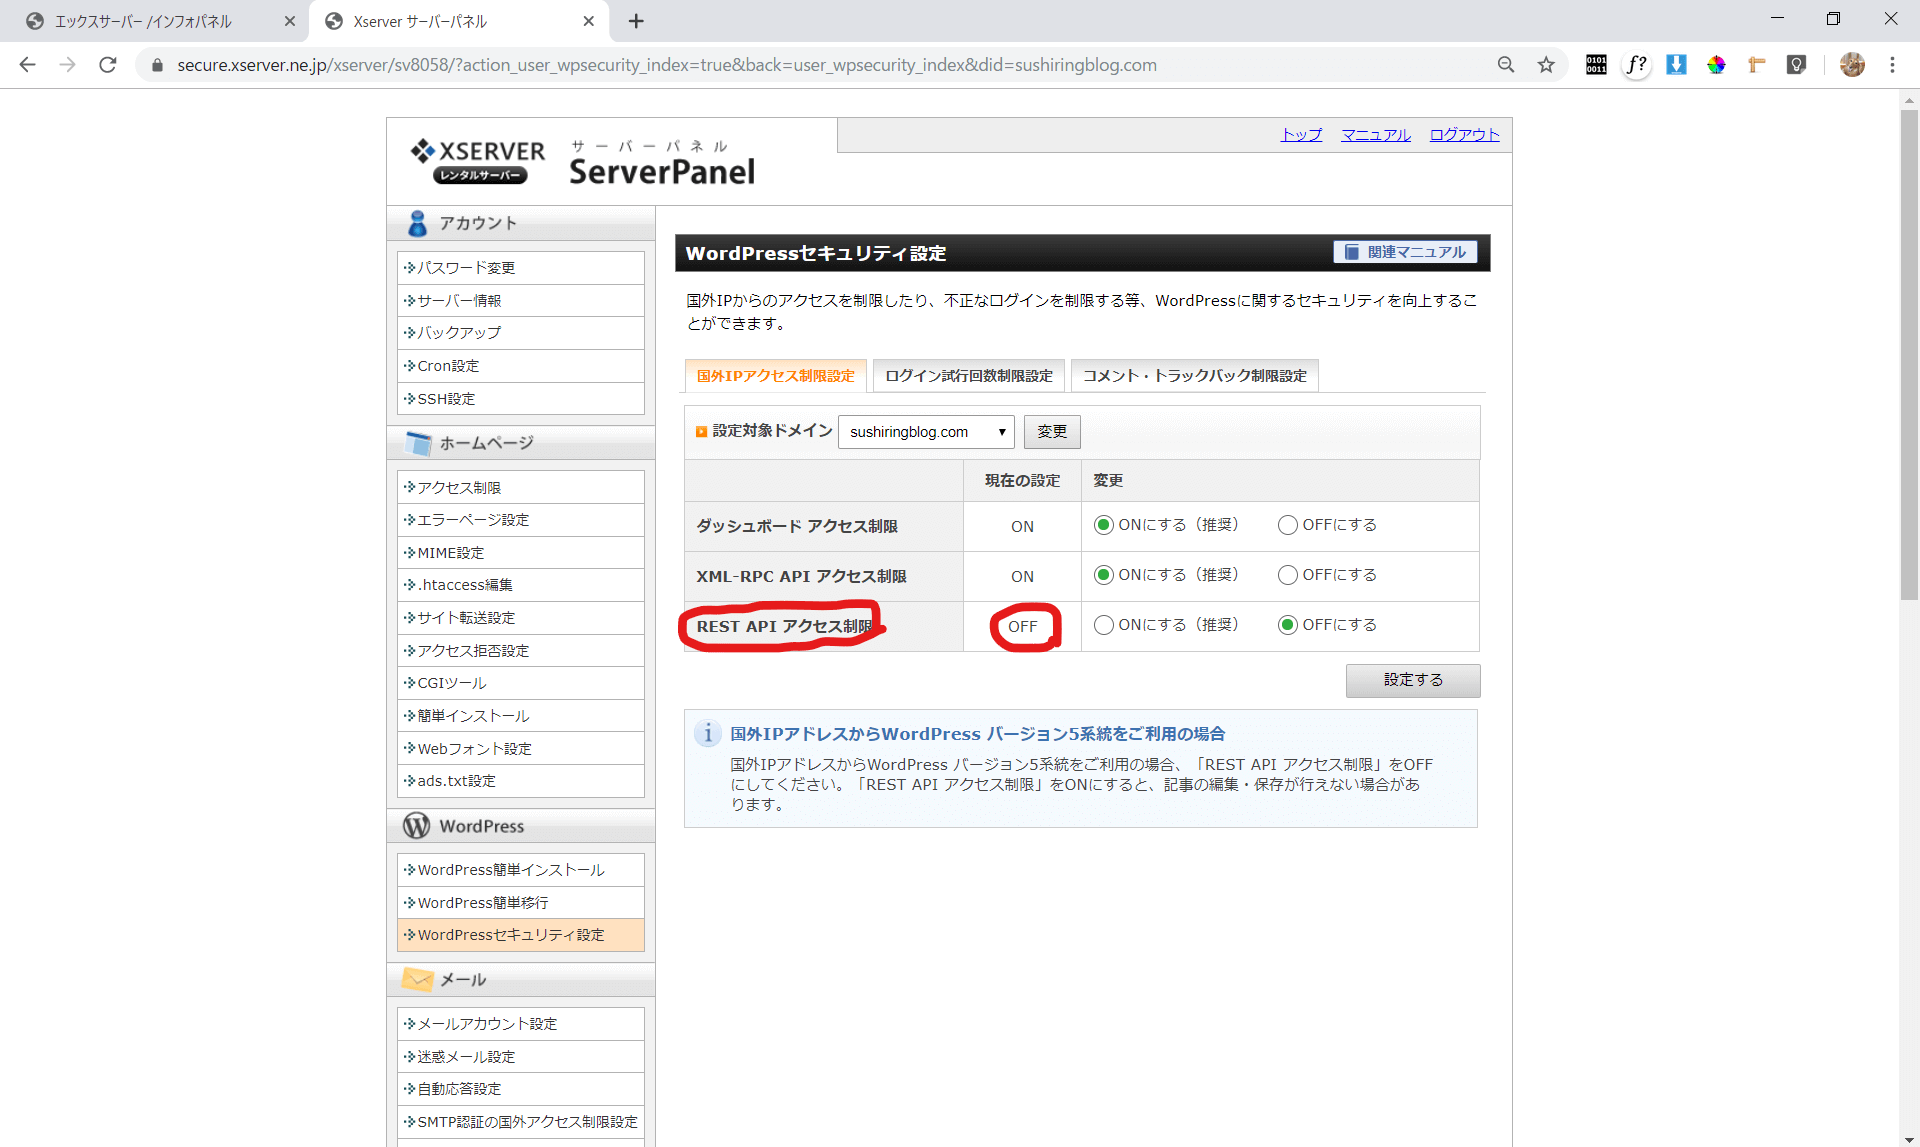Screen dimensions: 1920x1147
Task: Switch to ログイン試行回数制限設定 tab
Action: (x=968, y=376)
